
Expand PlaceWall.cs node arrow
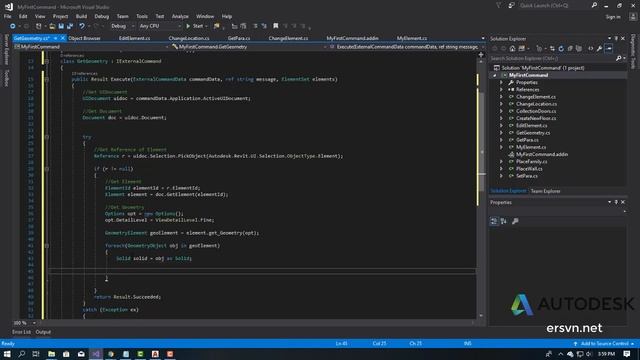502,169
